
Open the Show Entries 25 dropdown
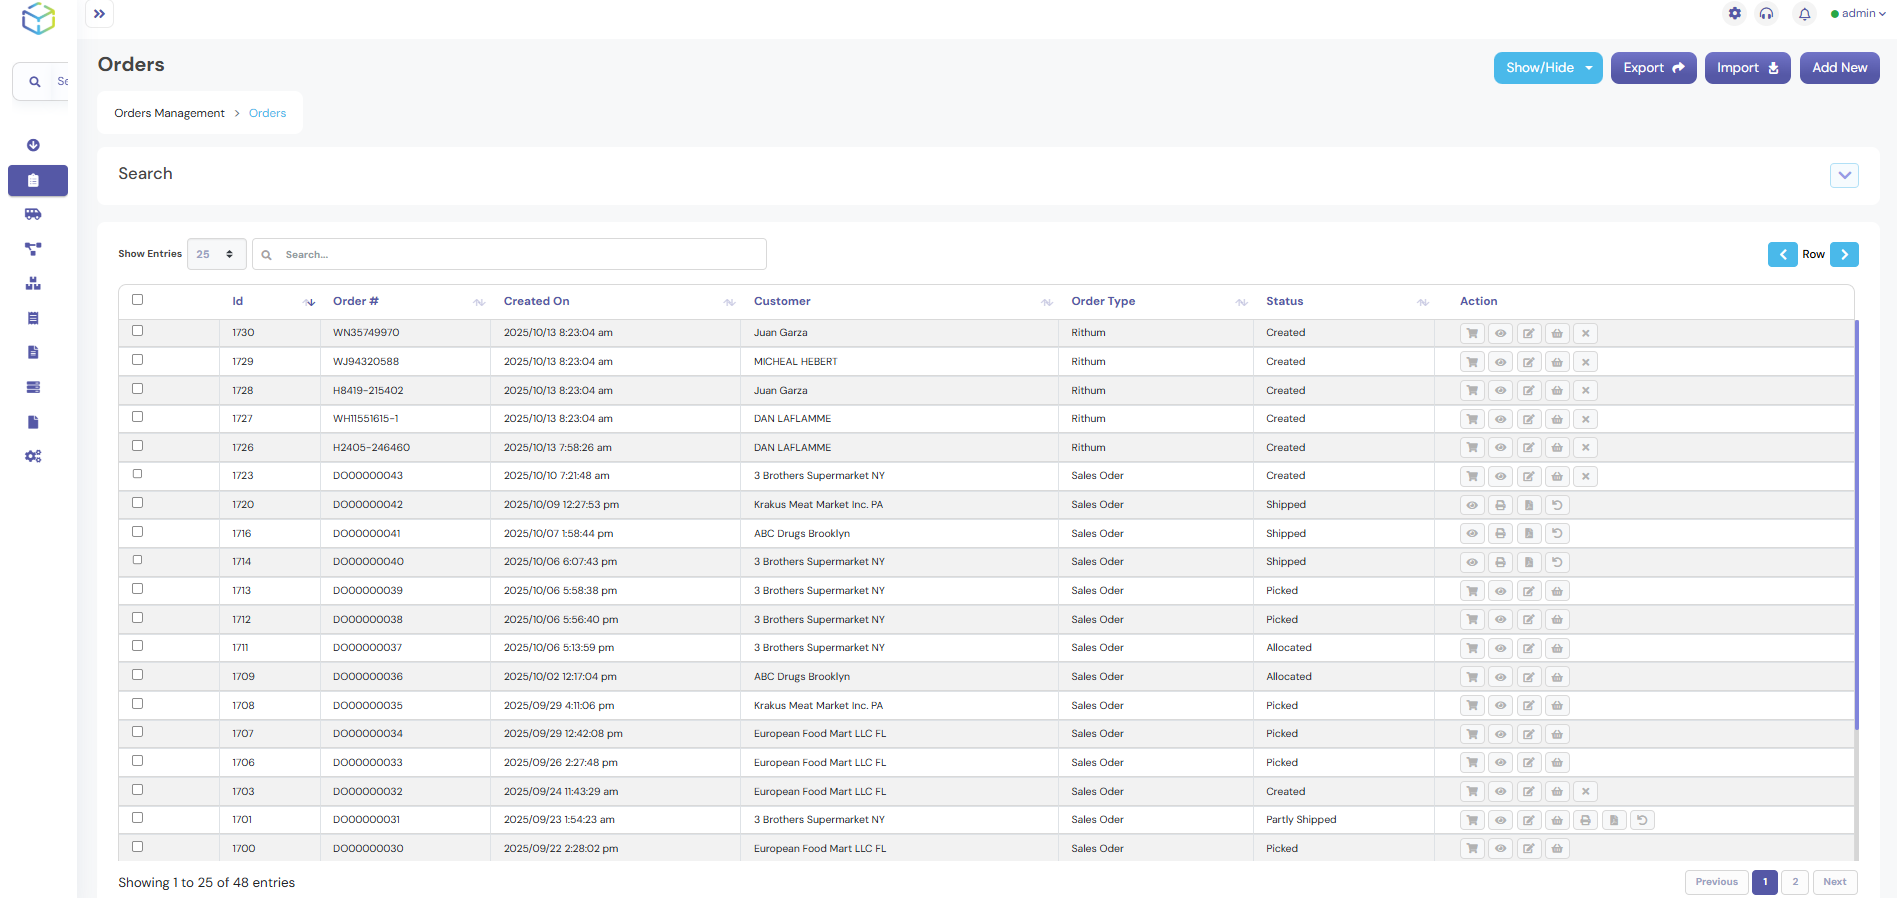pos(216,254)
